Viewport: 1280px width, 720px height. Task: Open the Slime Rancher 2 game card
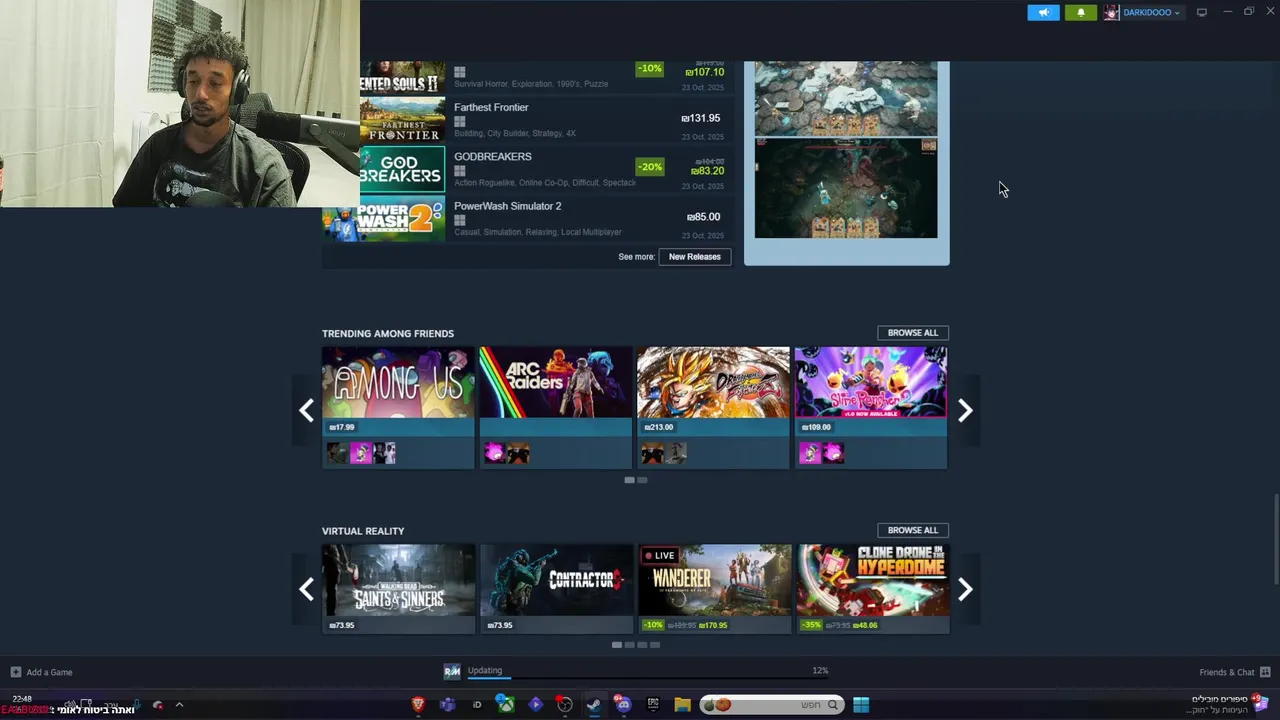[x=871, y=407]
